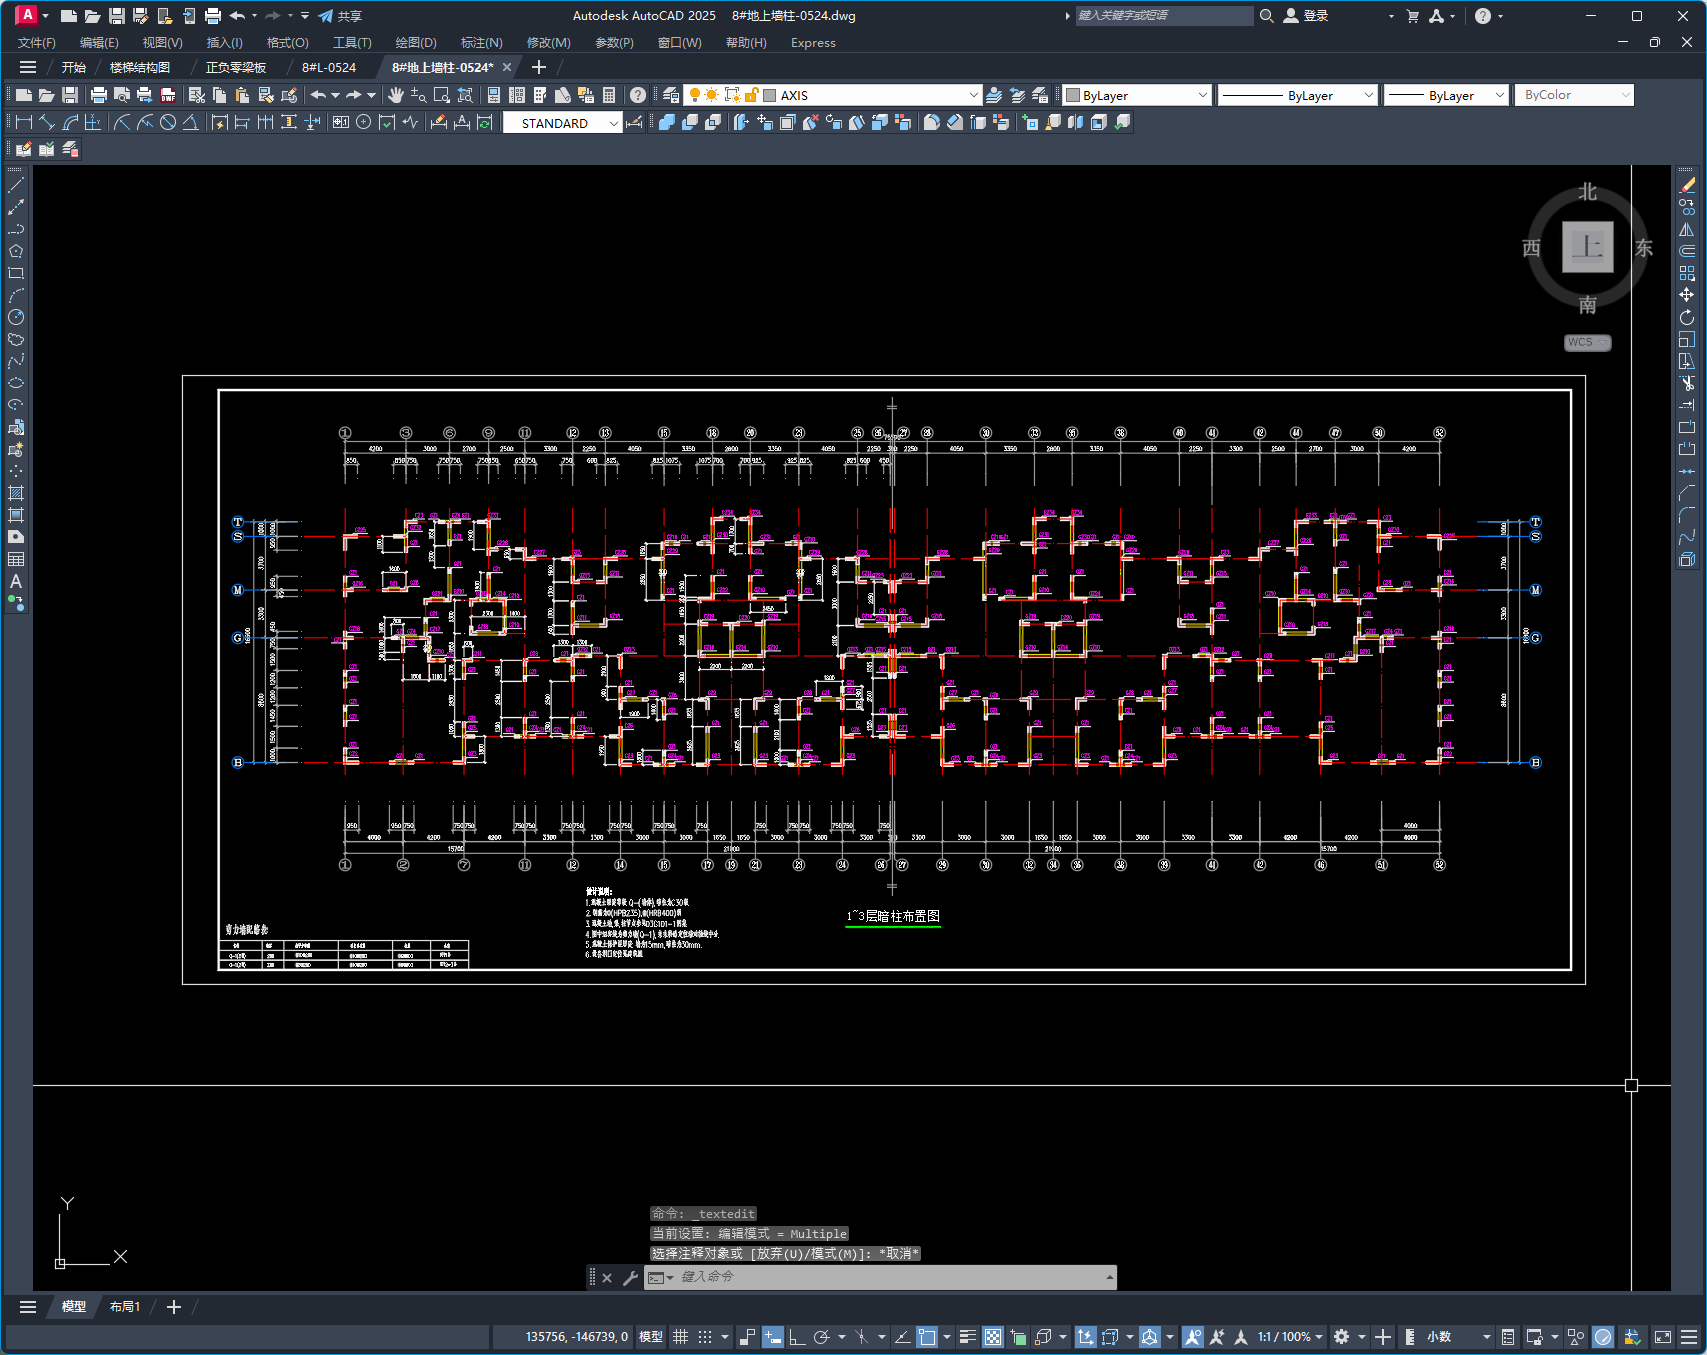The image size is (1707, 1355).
Task: Expand the AutoCAD application menu arrow
Action: pyautogui.click(x=45, y=16)
